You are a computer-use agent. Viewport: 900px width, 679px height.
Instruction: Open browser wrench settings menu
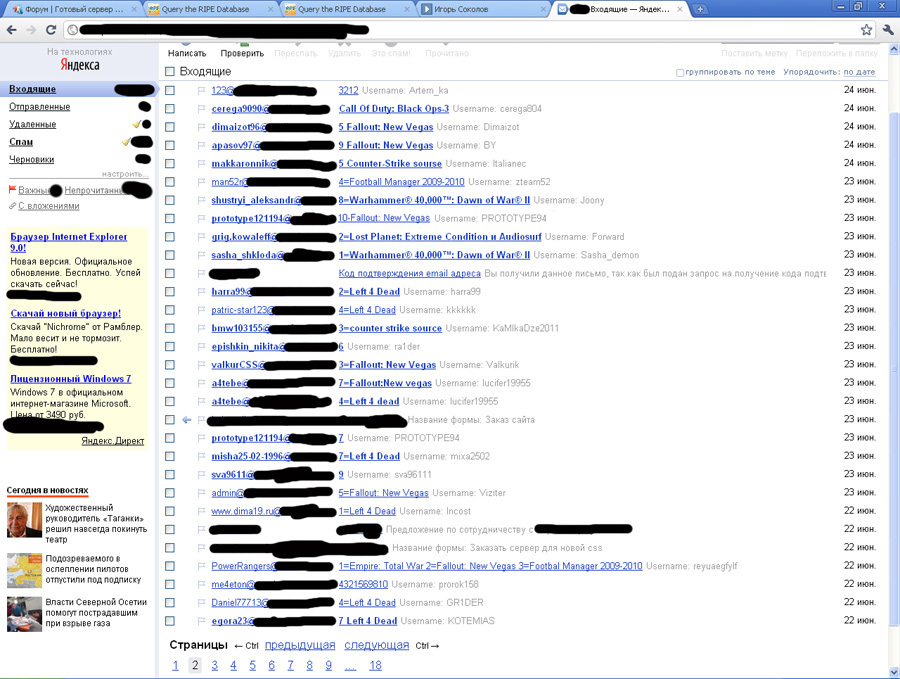coord(888,30)
